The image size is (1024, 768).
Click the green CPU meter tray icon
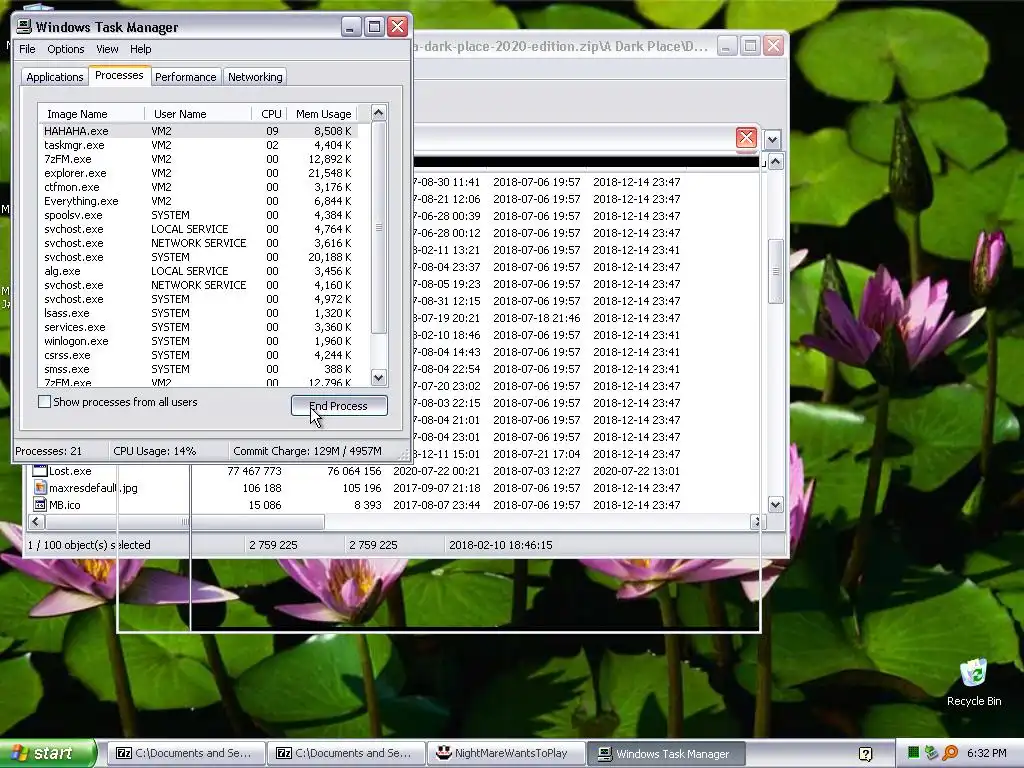[913, 753]
